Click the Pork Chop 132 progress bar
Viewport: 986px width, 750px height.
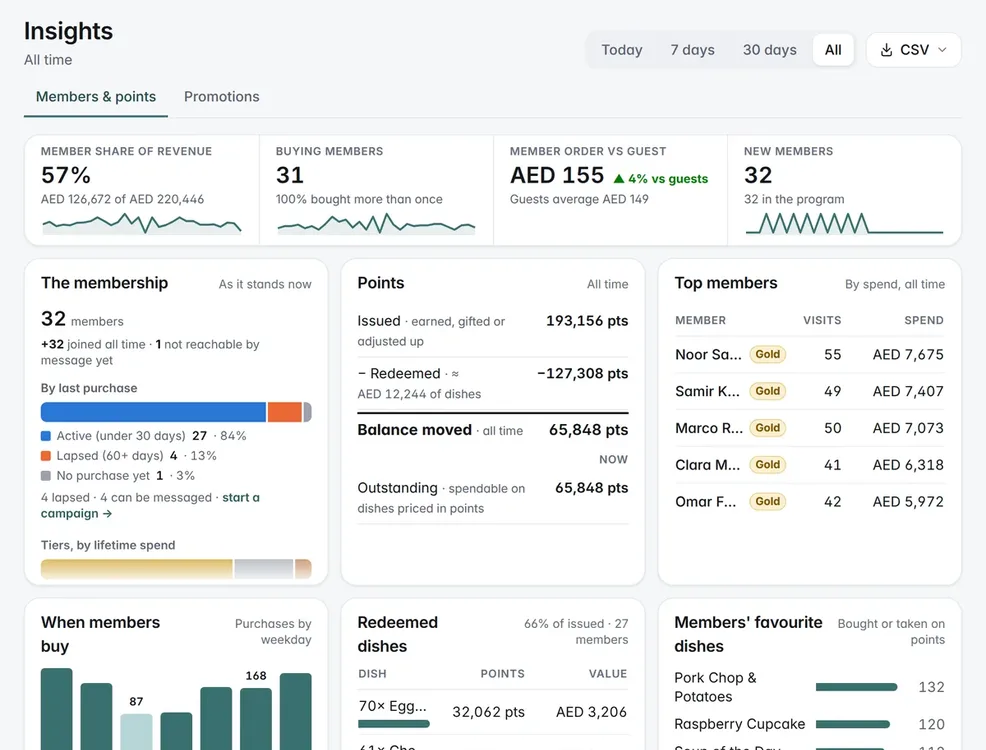[x=856, y=687]
